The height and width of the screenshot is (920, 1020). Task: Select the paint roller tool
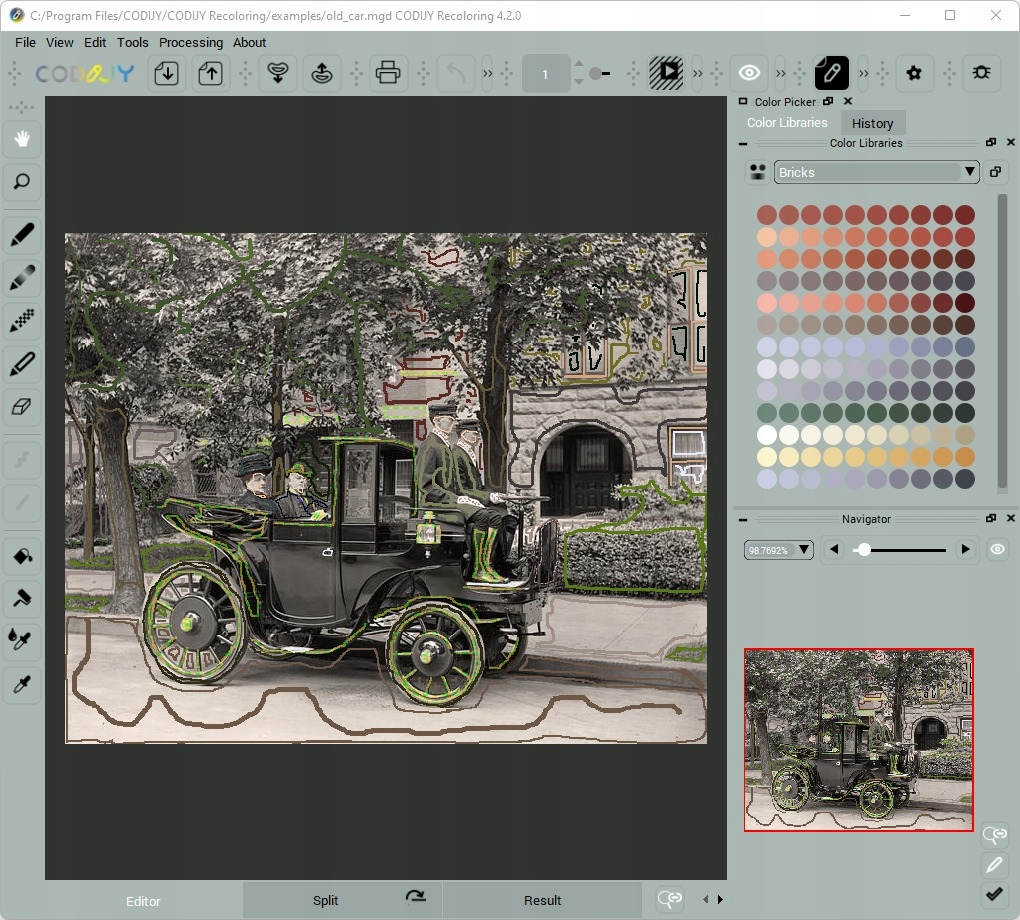[21, 598]
